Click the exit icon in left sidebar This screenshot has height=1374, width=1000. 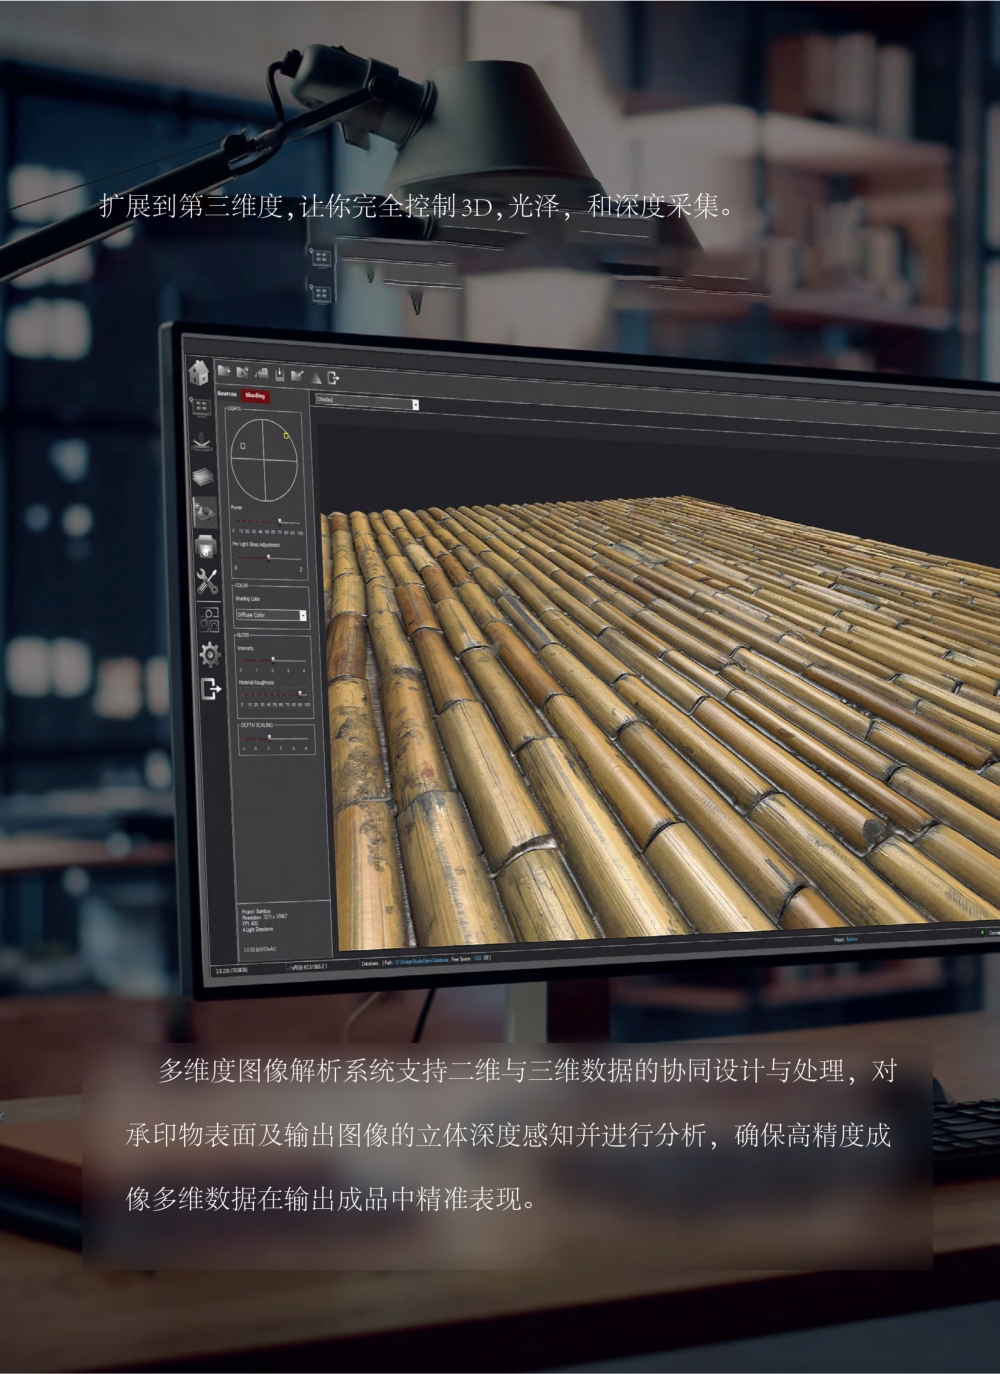click(211, 689)
